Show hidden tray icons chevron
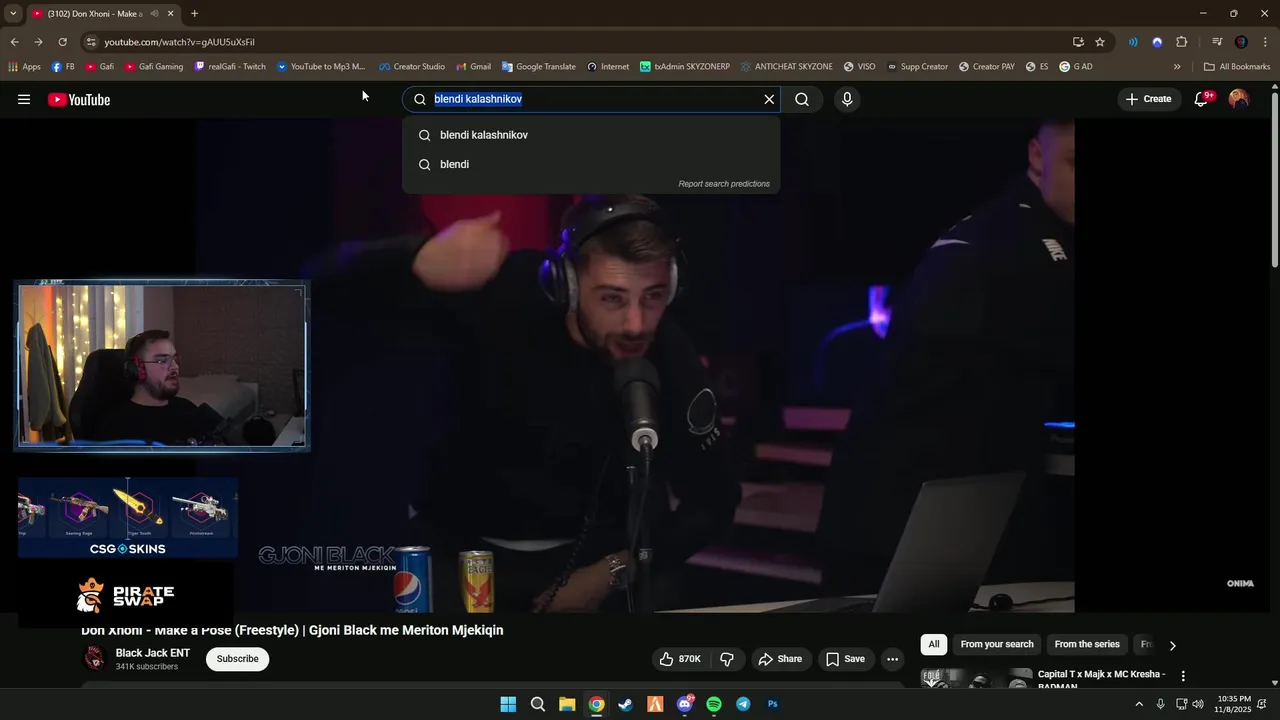1280x720 pixels. click(1138, 704)
